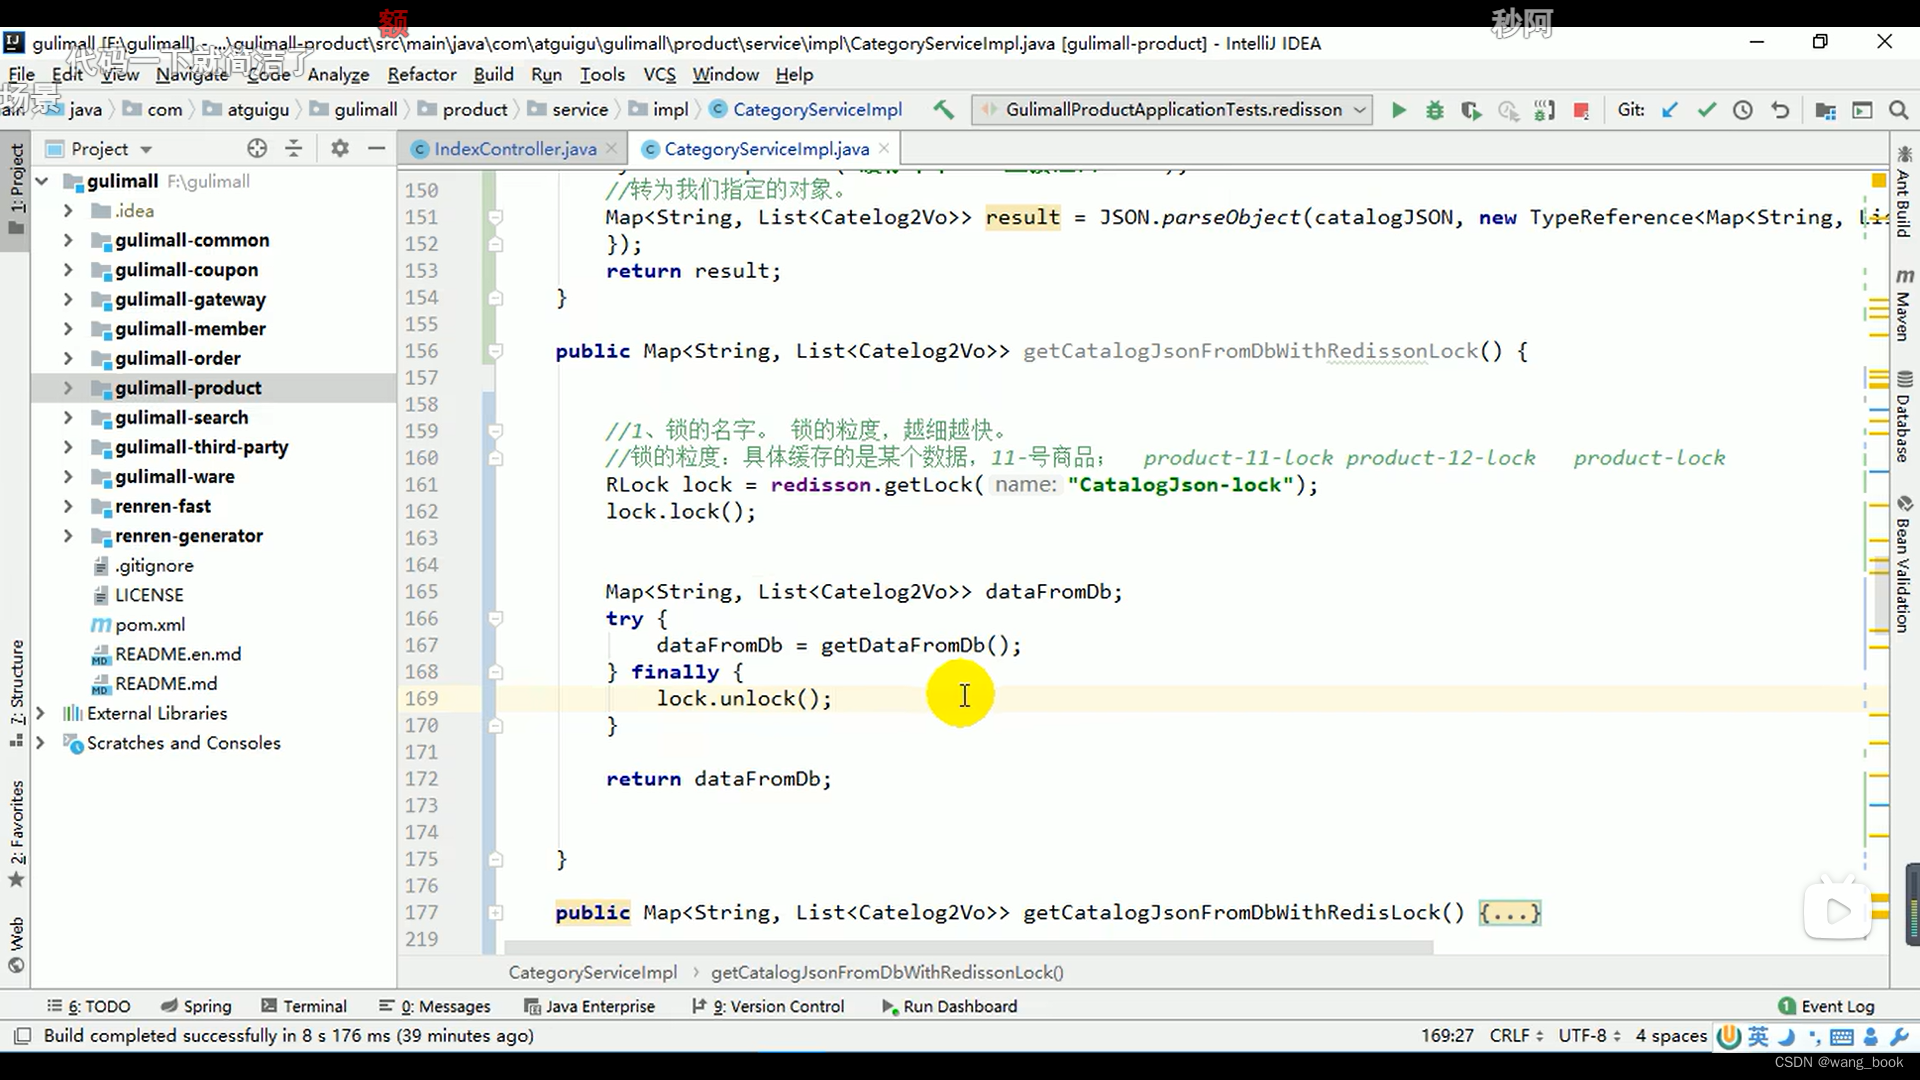Run the GulimallProductApplicationTests.redisson configuration

1398,110
